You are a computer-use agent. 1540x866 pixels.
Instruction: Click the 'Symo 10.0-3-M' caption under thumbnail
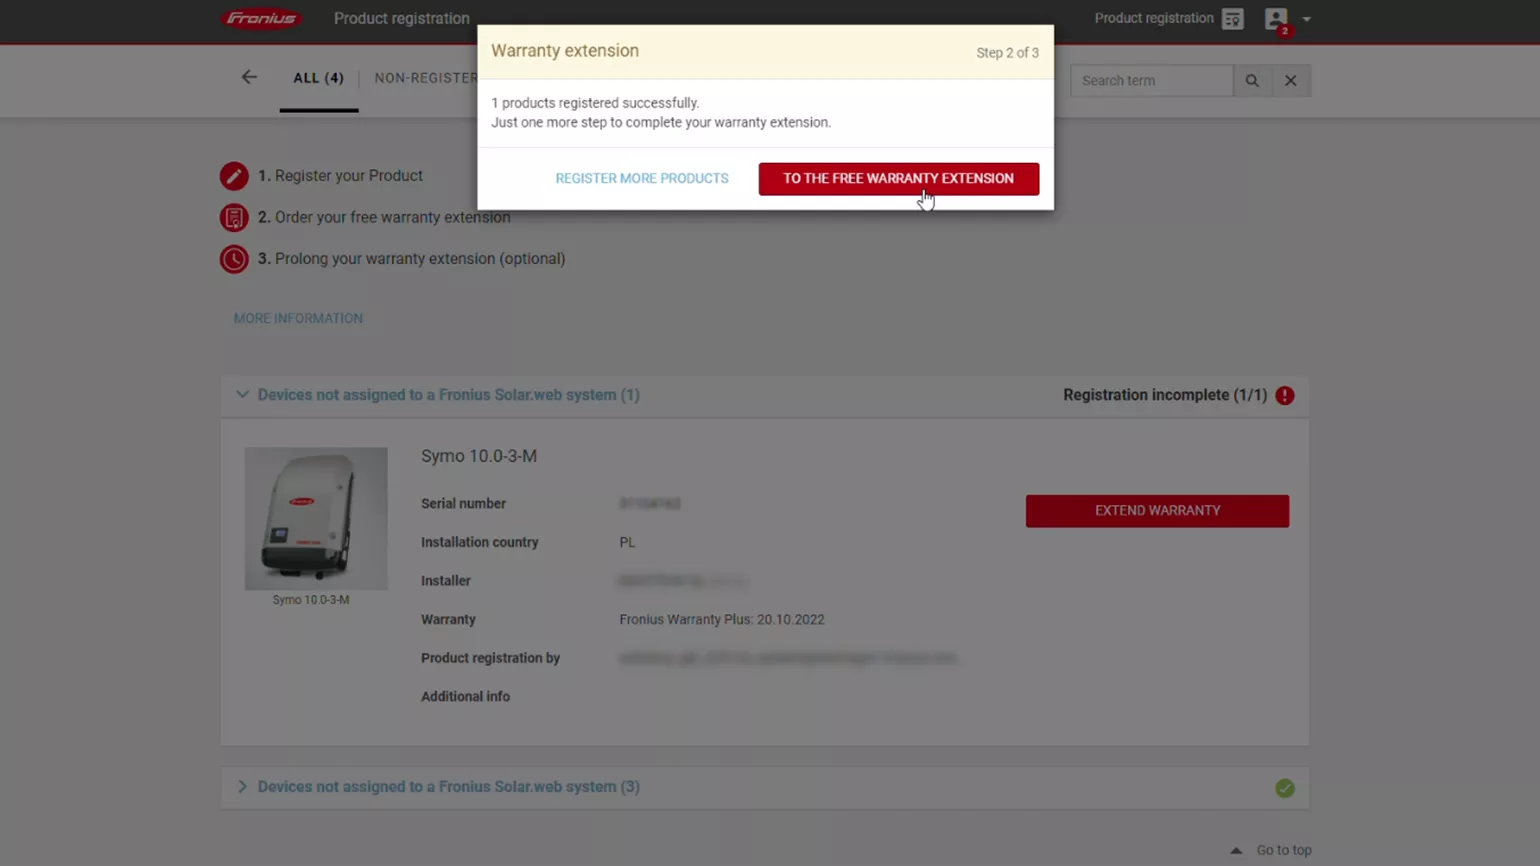tap(311, 600)
